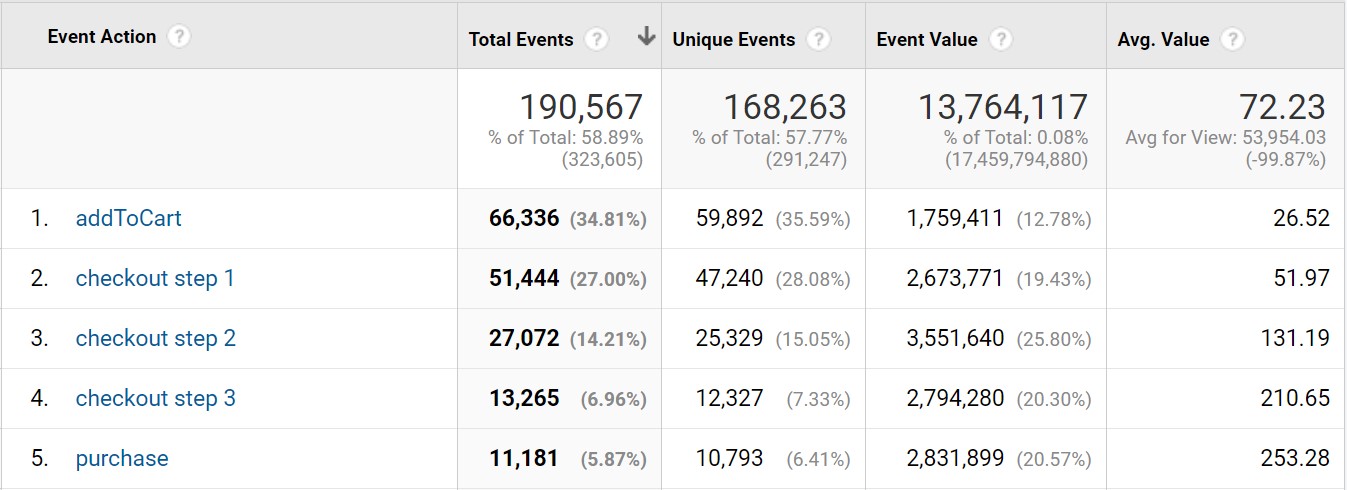Click the 66,336 total events cell for addToCart
This screenshot has width=1347, height=490.
(523, 218)
